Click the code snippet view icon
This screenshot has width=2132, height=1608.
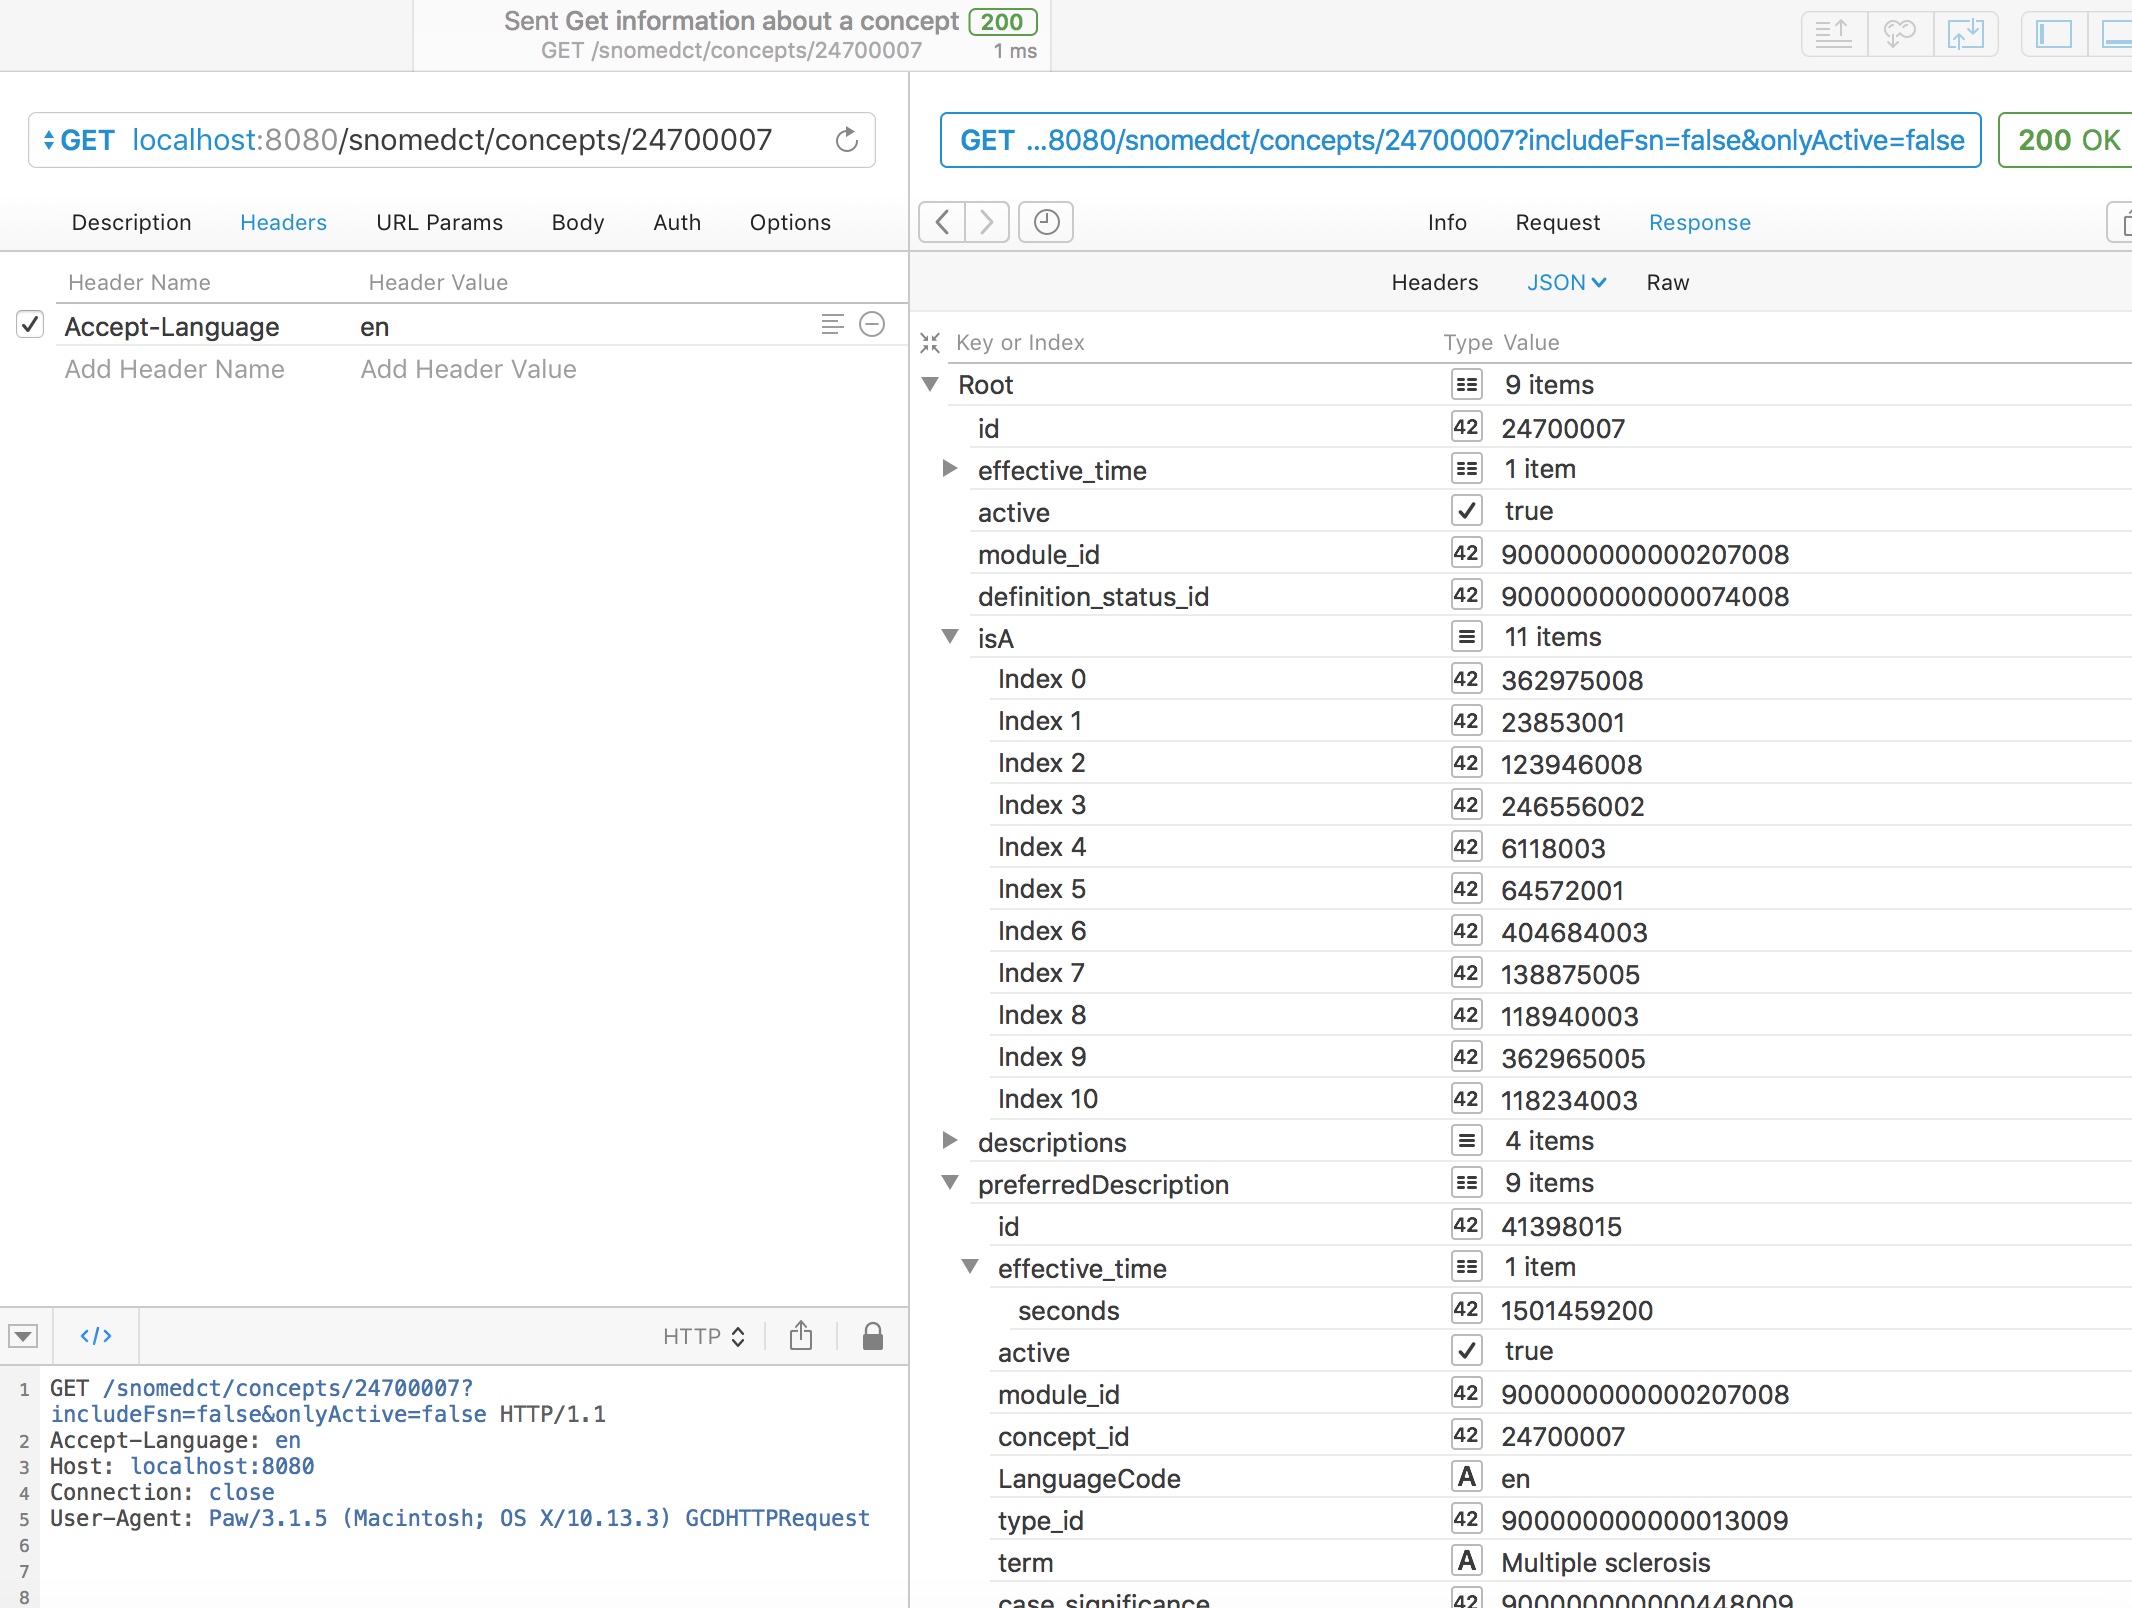pos(95,1336)
